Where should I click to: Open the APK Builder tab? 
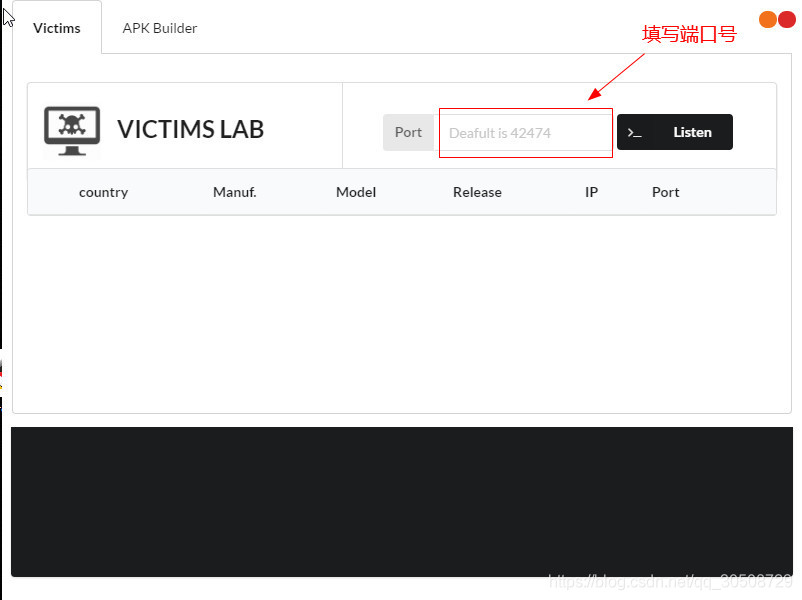point(160,28)
